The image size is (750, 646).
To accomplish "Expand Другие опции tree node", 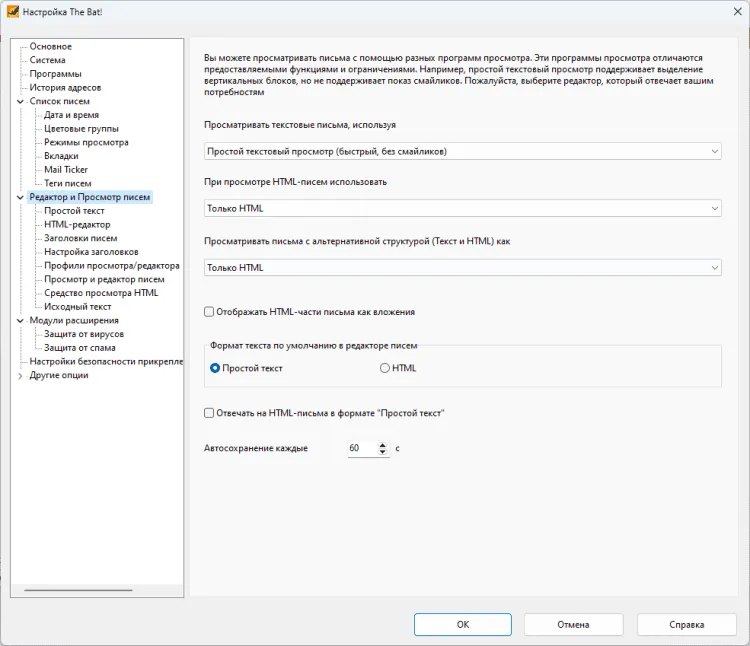I will click(x=20, y=376).
